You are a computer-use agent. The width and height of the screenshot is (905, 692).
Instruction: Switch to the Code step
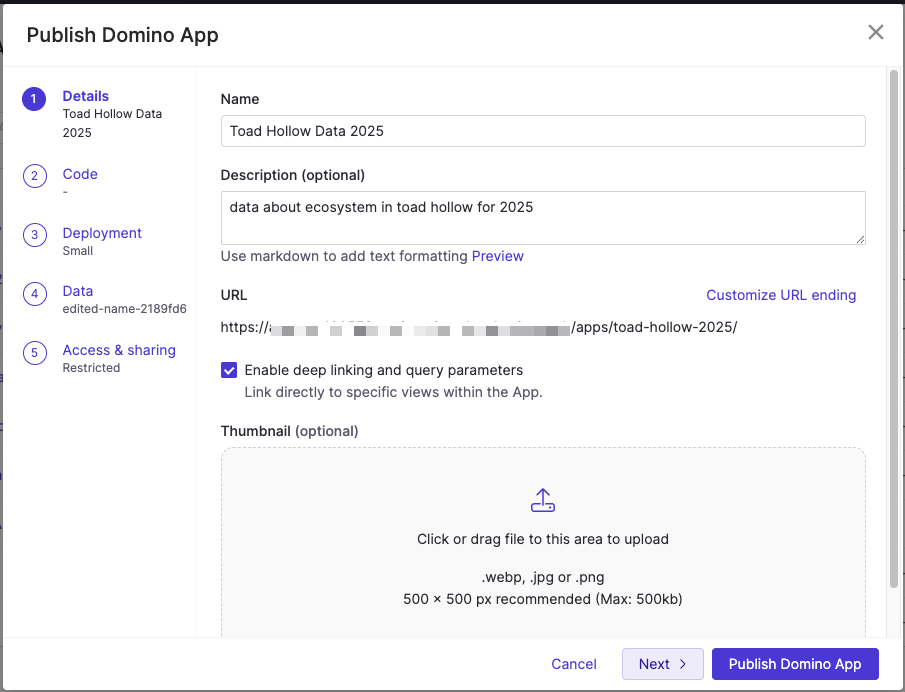click(x=80, y=174)
